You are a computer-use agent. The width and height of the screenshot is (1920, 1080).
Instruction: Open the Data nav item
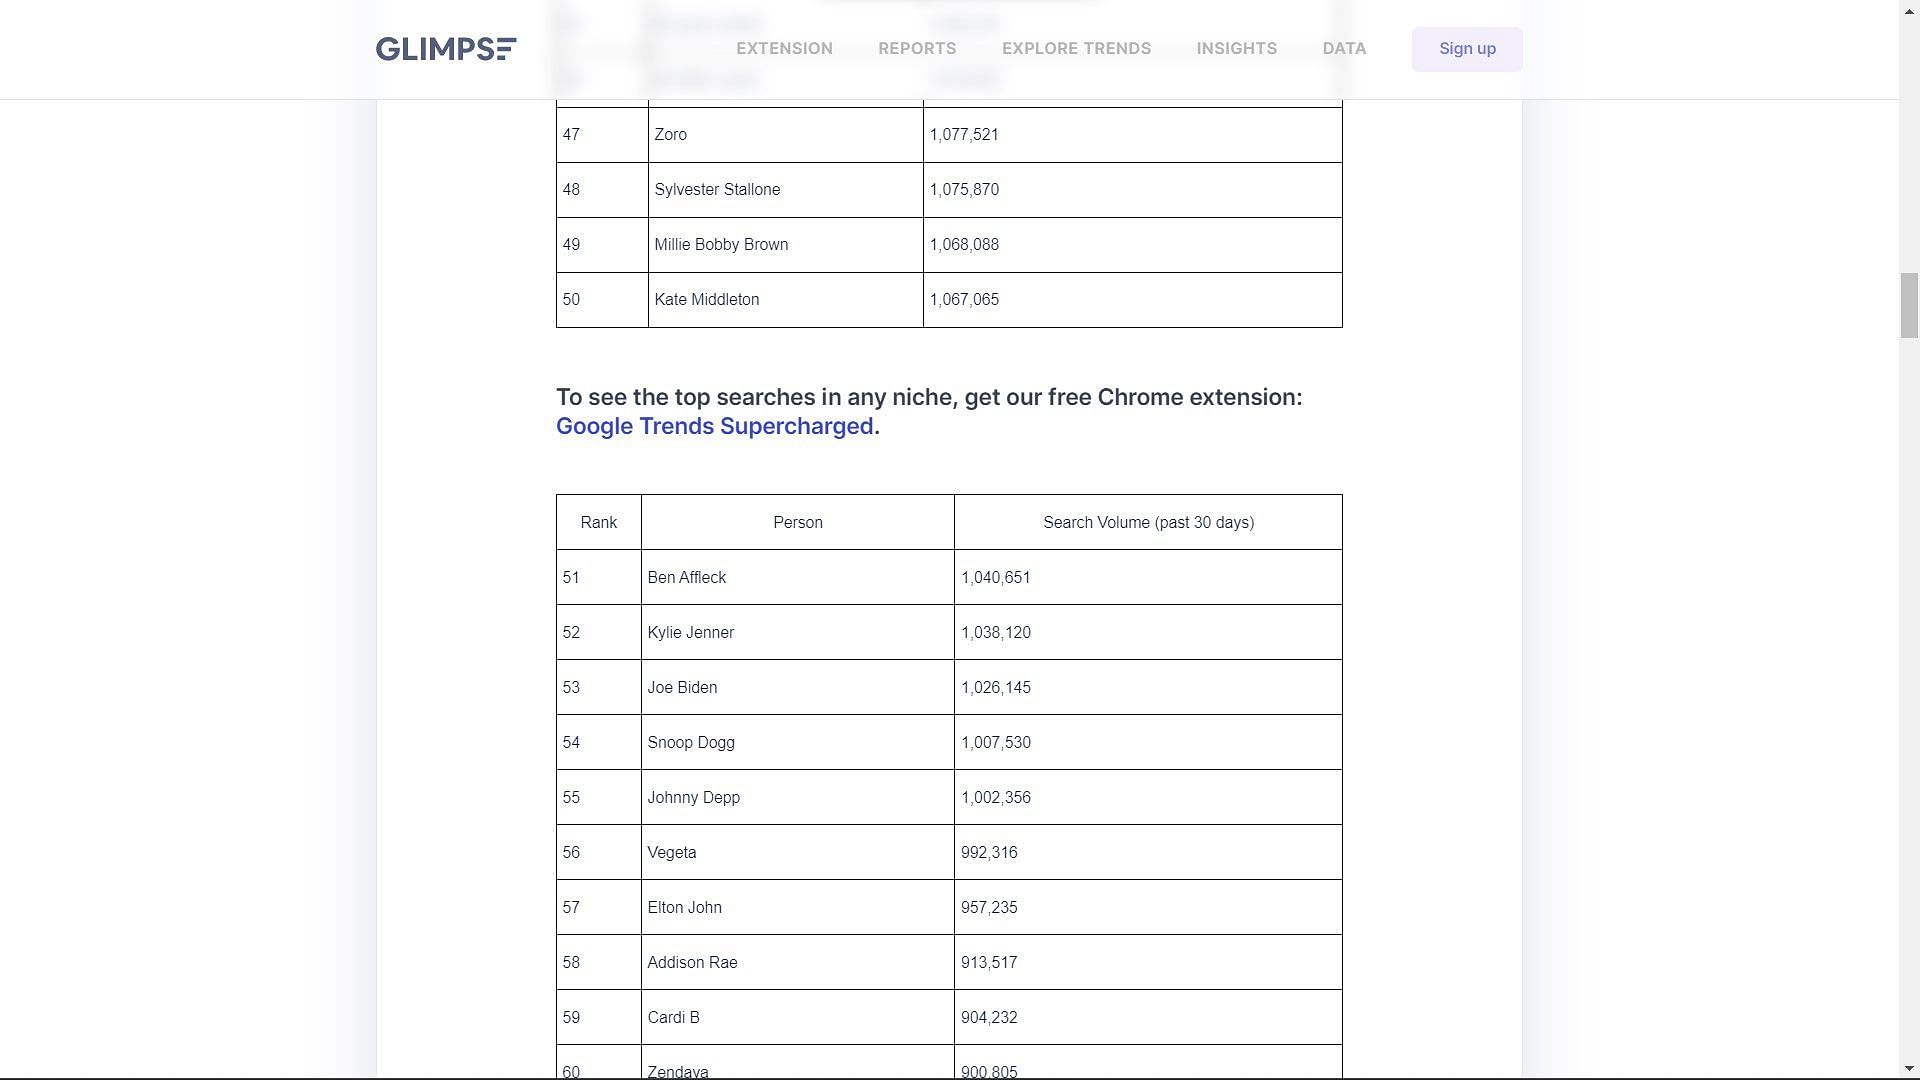pyautogui.click(x=1344, y=49)
